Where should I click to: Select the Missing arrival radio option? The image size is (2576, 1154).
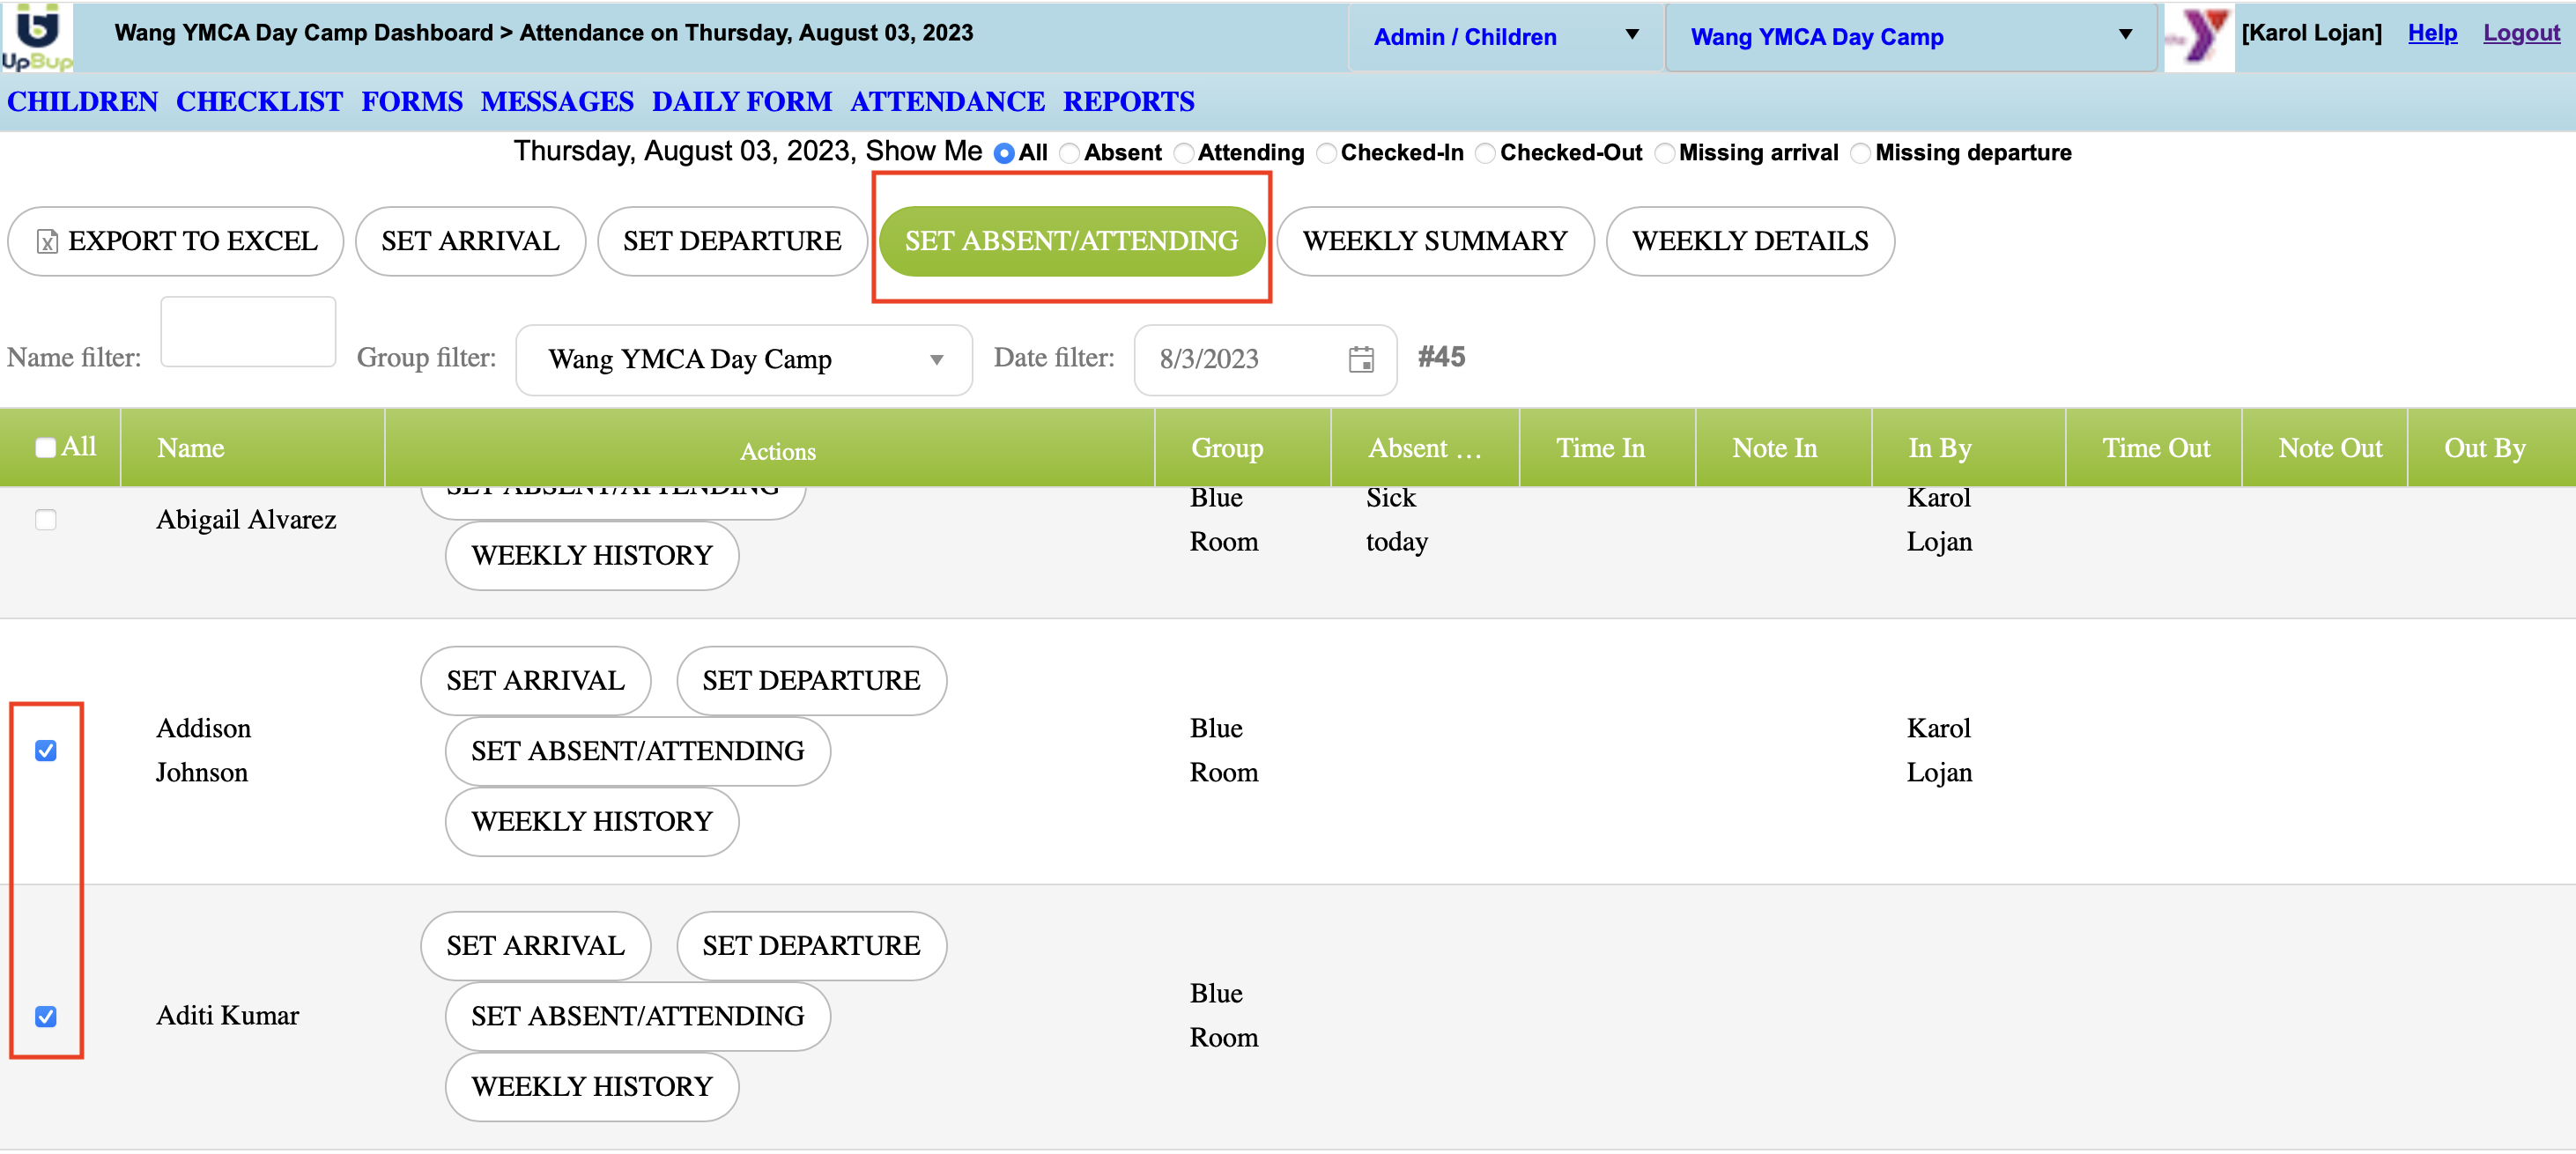coord(1664,153)
